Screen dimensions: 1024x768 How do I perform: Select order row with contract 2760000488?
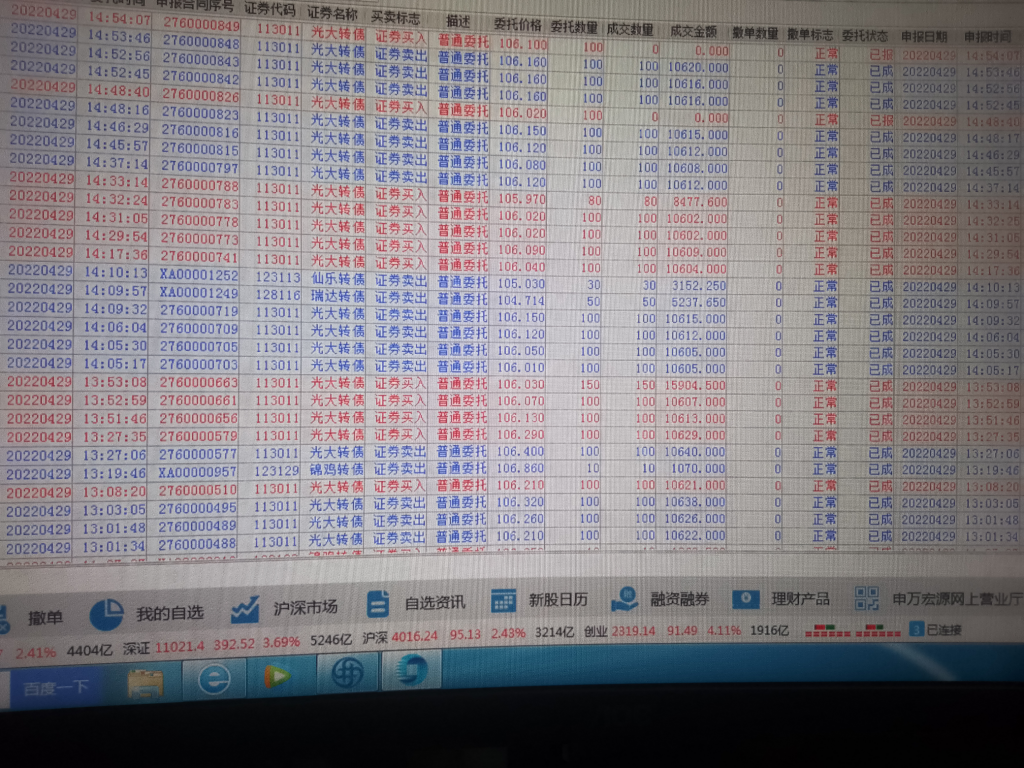click(512, 541)
